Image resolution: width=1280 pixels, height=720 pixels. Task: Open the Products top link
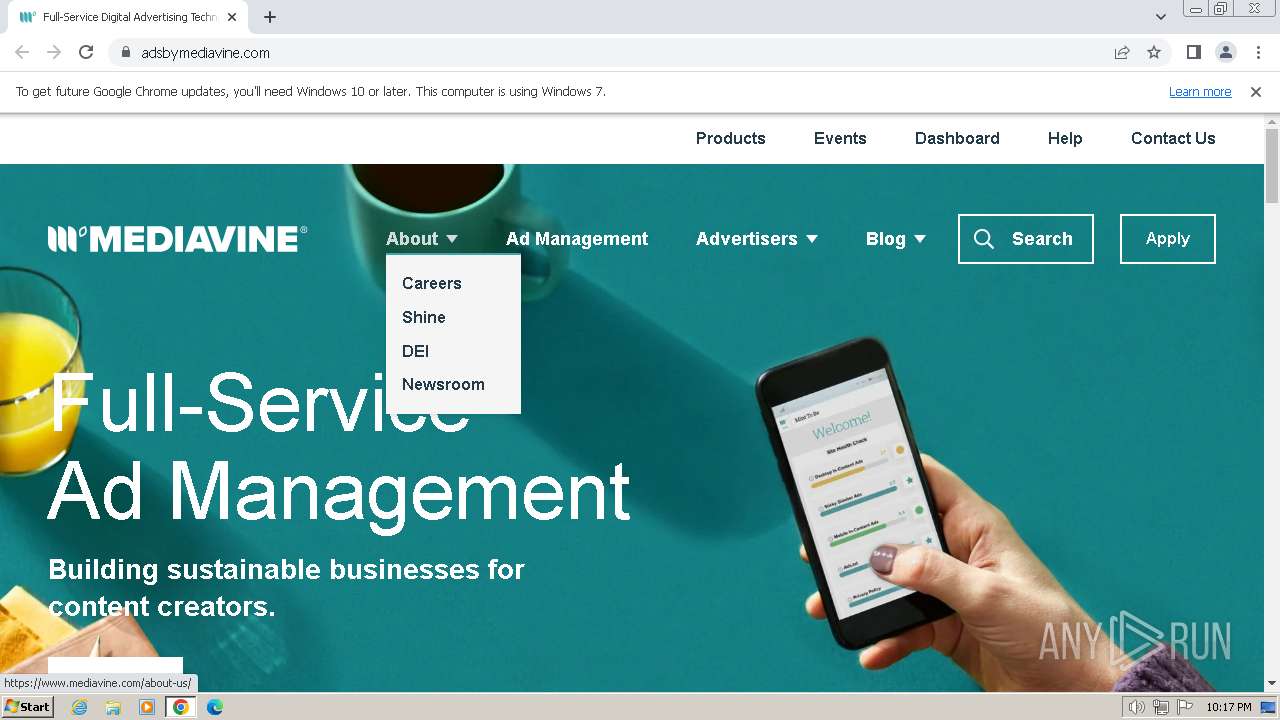[731, 138]
